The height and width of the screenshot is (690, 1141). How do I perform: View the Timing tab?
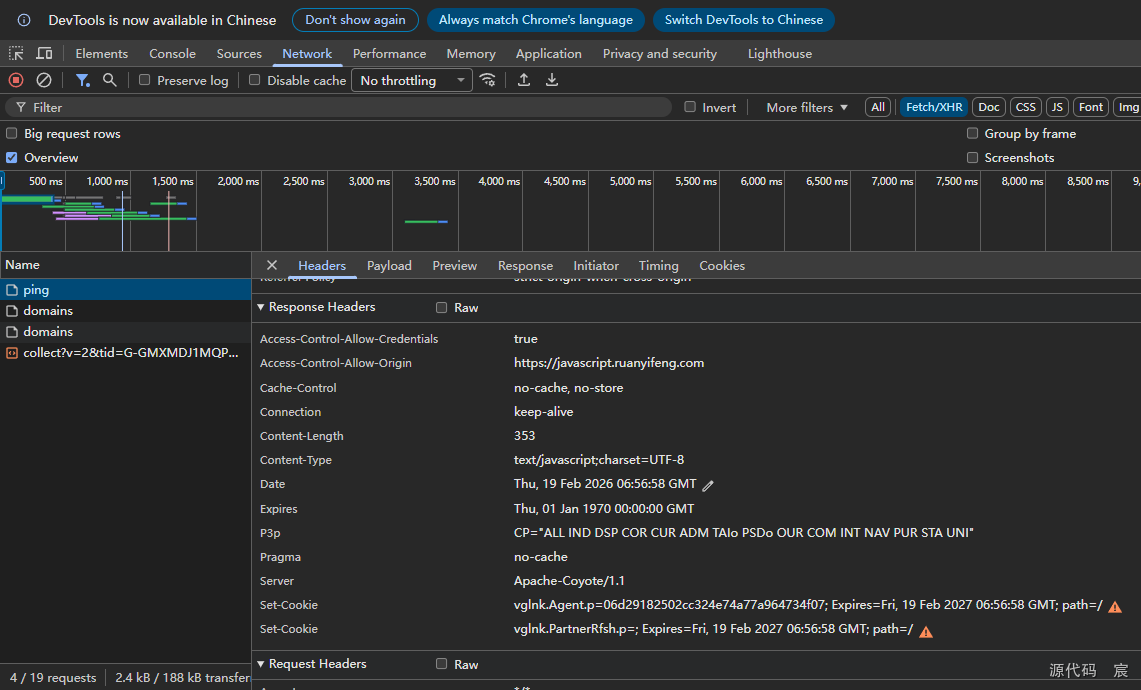click(x=659, y=266)
